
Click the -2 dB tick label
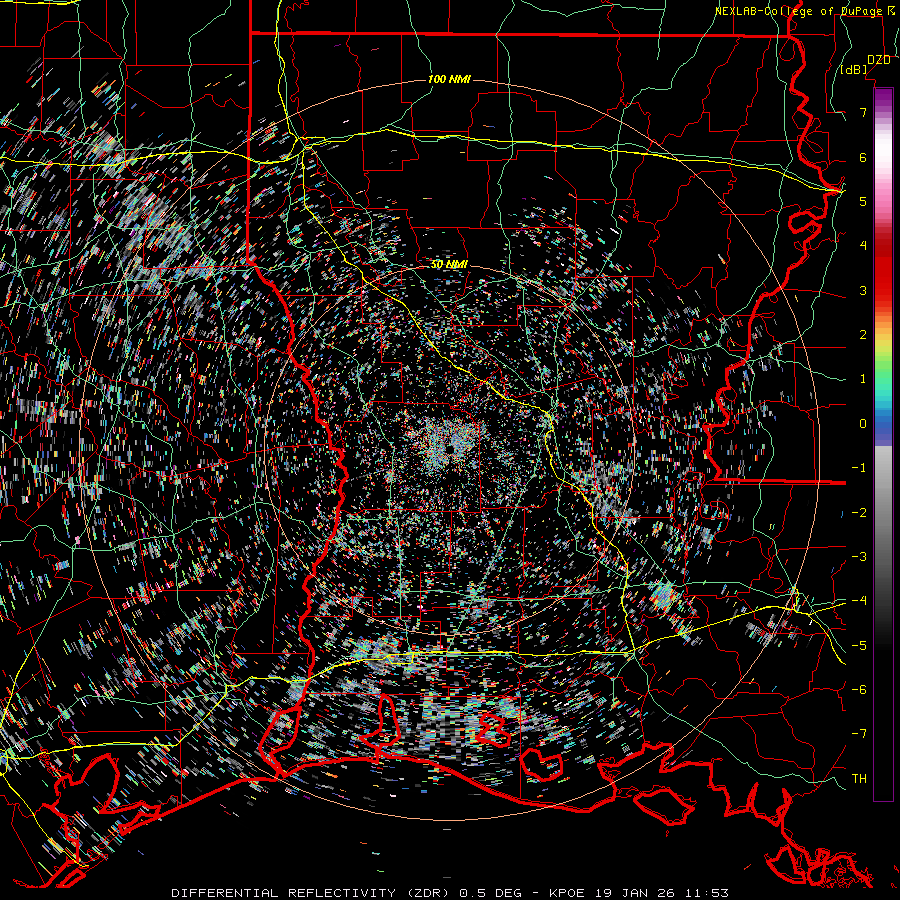[x=859, y=513]
